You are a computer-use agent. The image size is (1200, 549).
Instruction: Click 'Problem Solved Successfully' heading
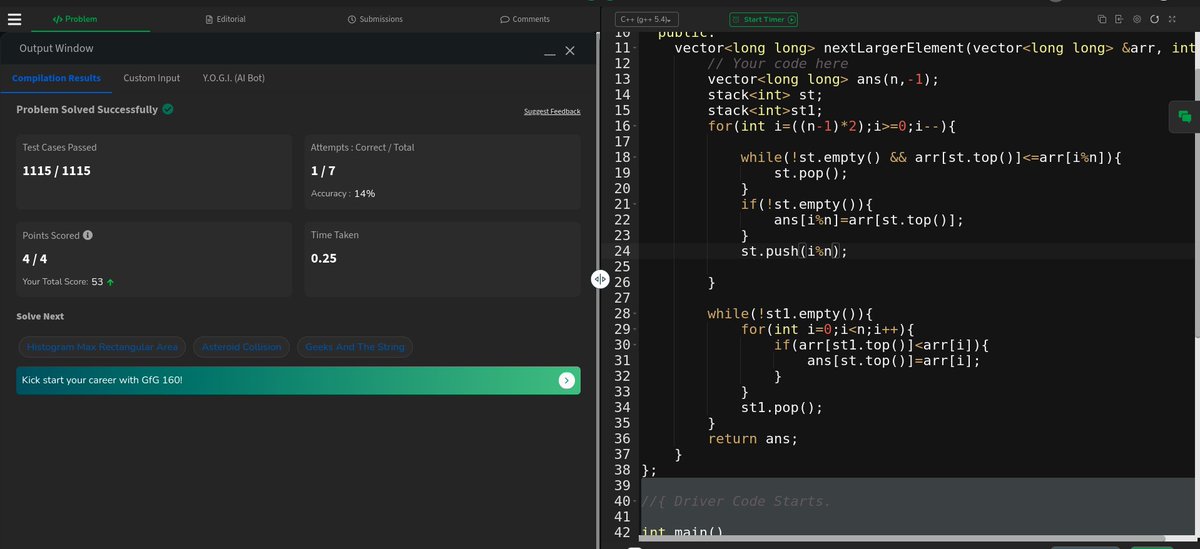pyautogui.click(x=87, y=110)
